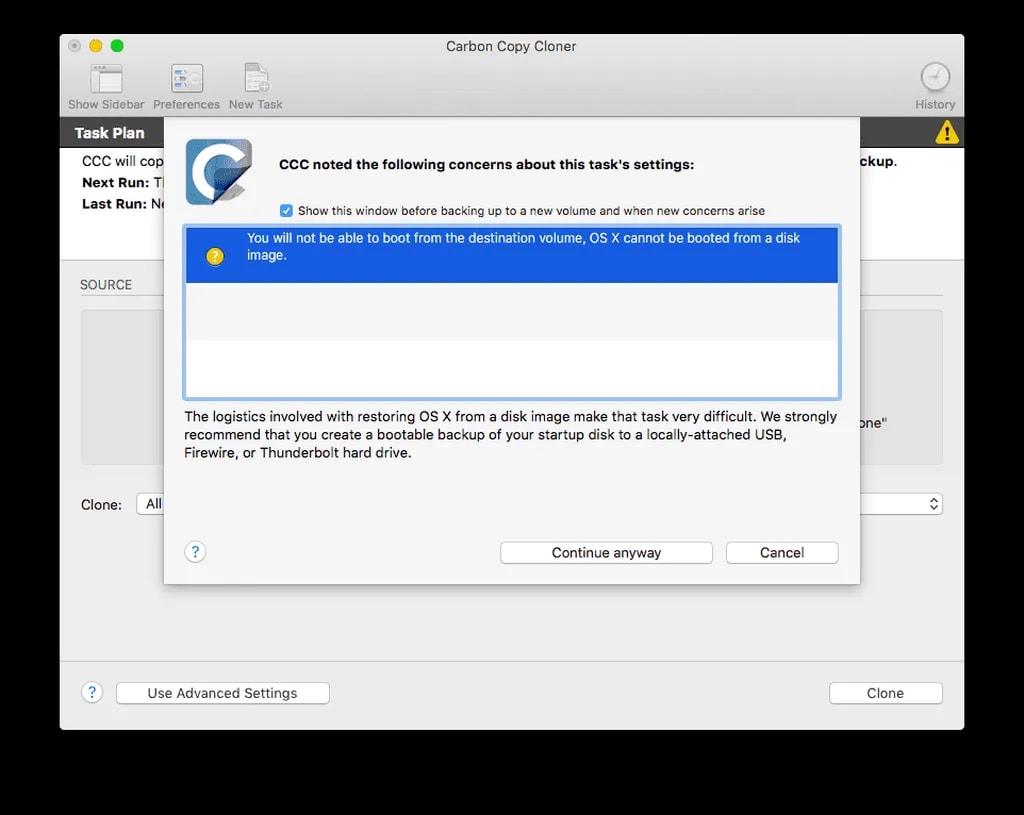
Task: Minimize the window with the yellow button
Action: point(96,46)
